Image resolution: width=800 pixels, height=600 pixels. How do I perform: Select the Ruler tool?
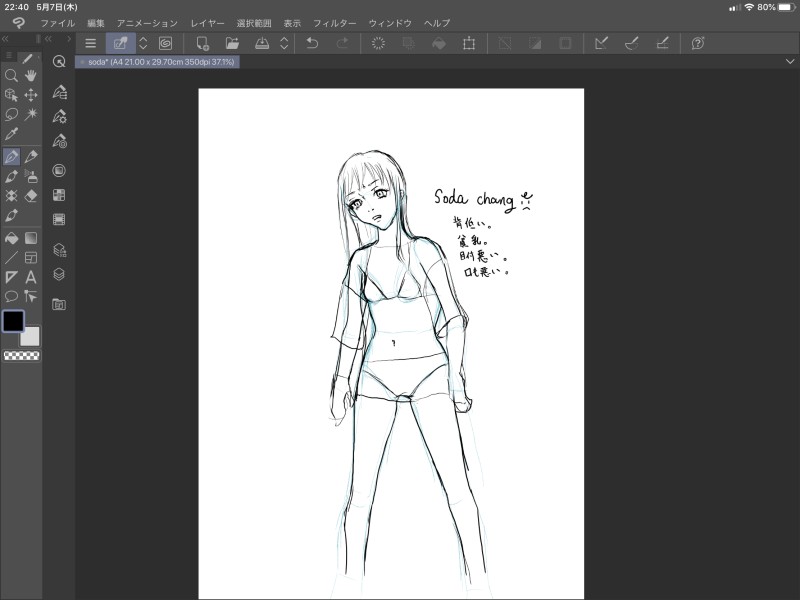tap(11, 277)
